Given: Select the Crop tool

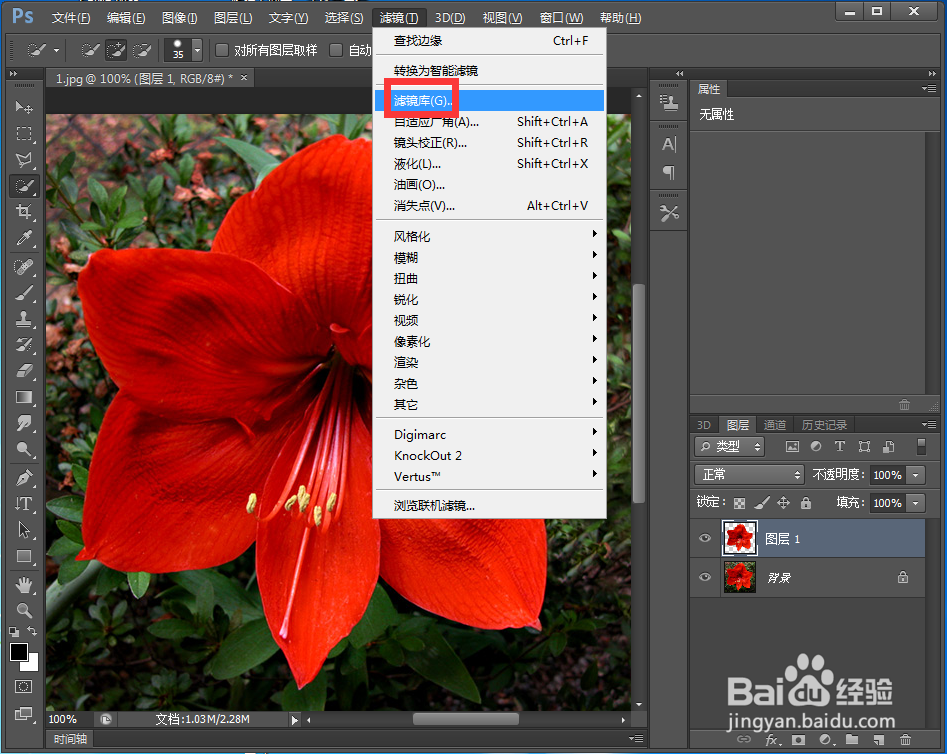Looking at the screenshot, I should (24, 211).
